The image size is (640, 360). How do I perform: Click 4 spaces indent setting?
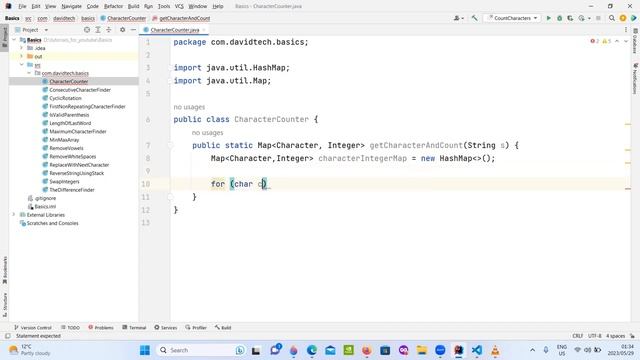click(x=616, y=336)
